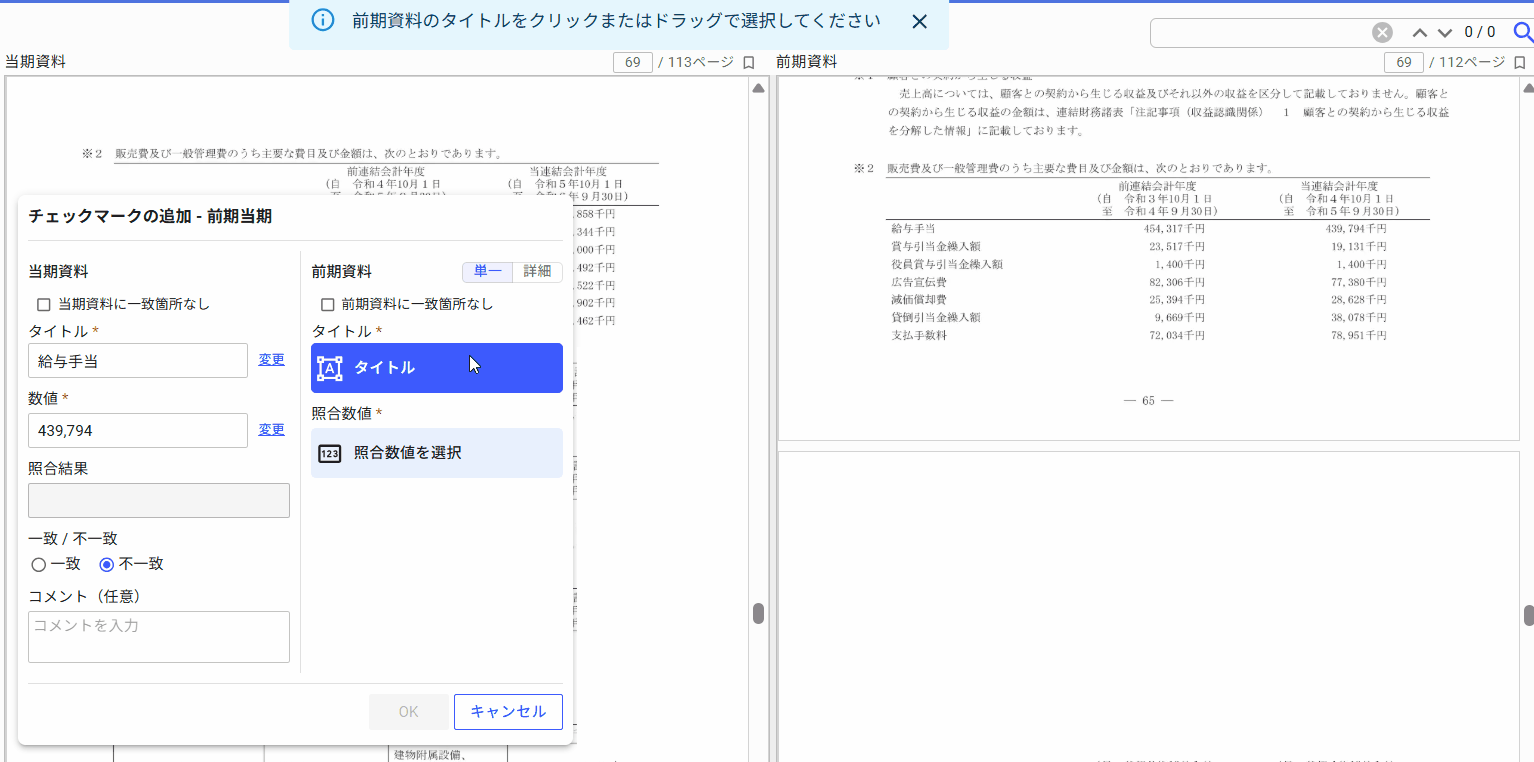Click the 454,317千円 value
Viewport: 1534px width, 762px height.
click(x=1174, y=228)
